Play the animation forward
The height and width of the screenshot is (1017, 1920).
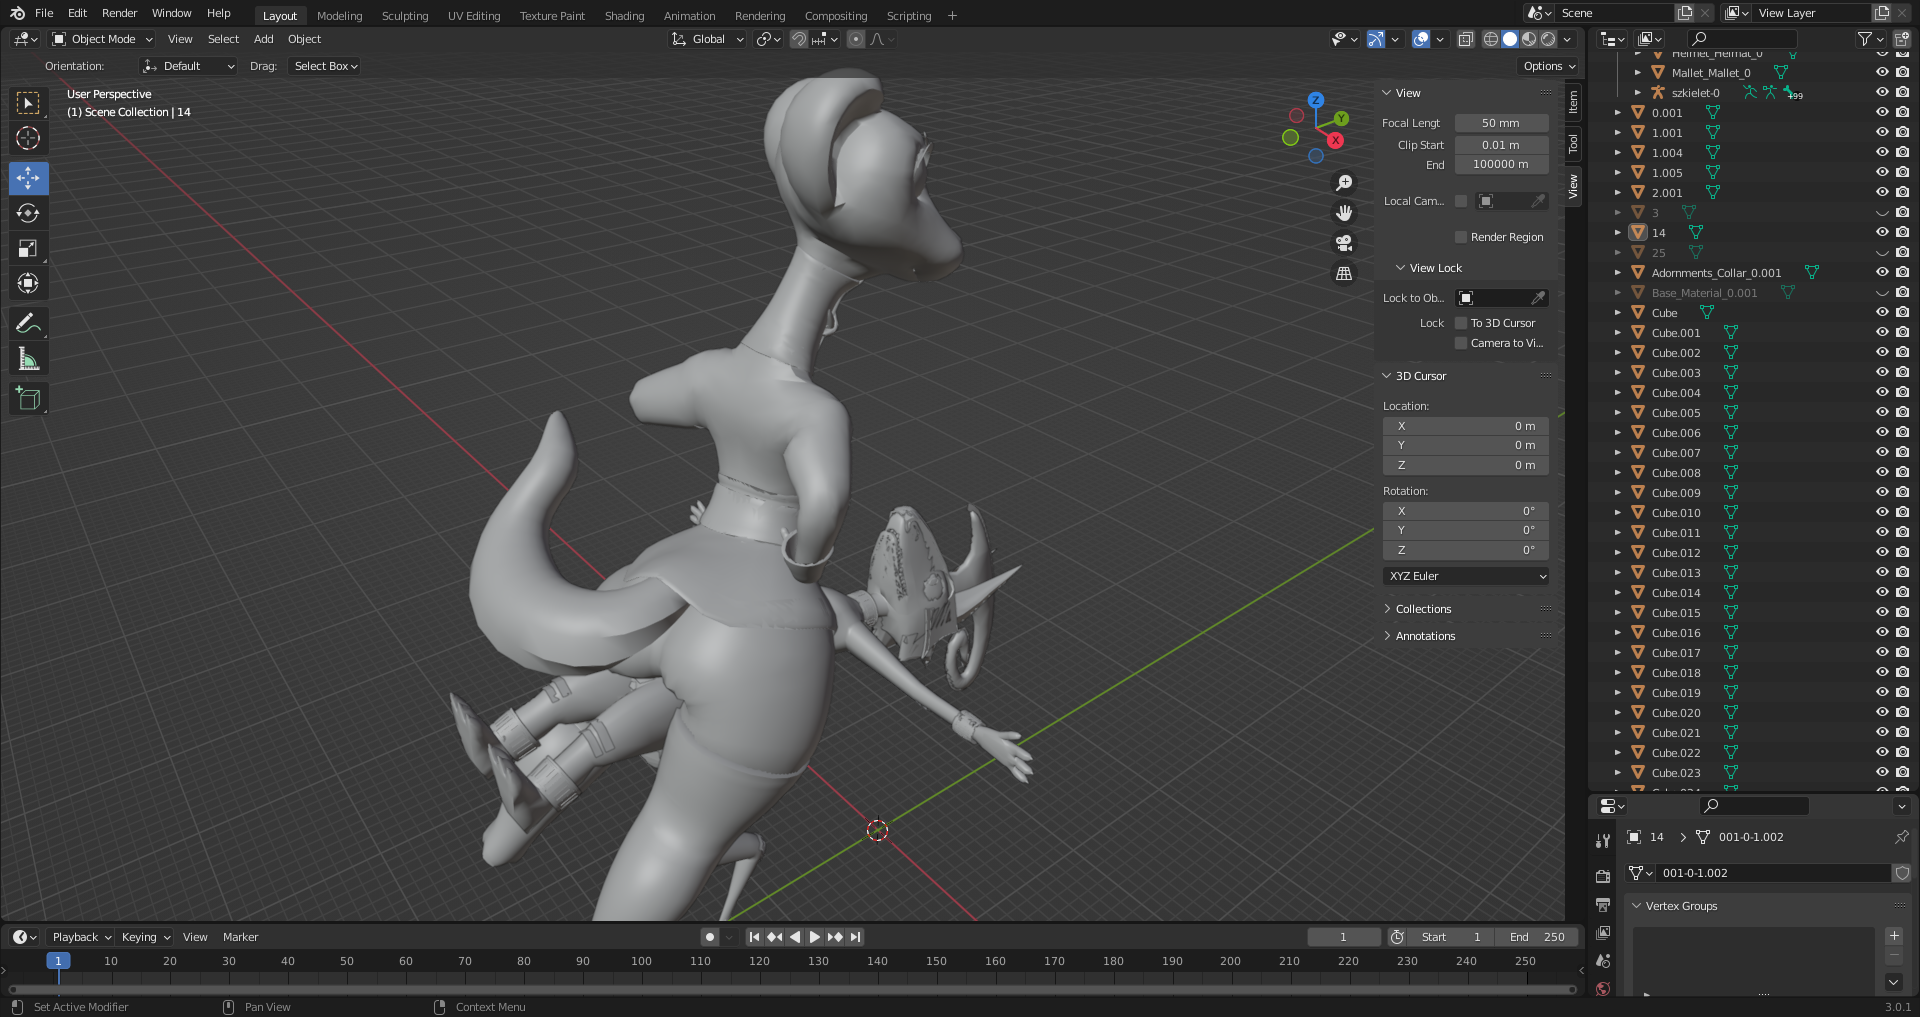tap(814, 937)
